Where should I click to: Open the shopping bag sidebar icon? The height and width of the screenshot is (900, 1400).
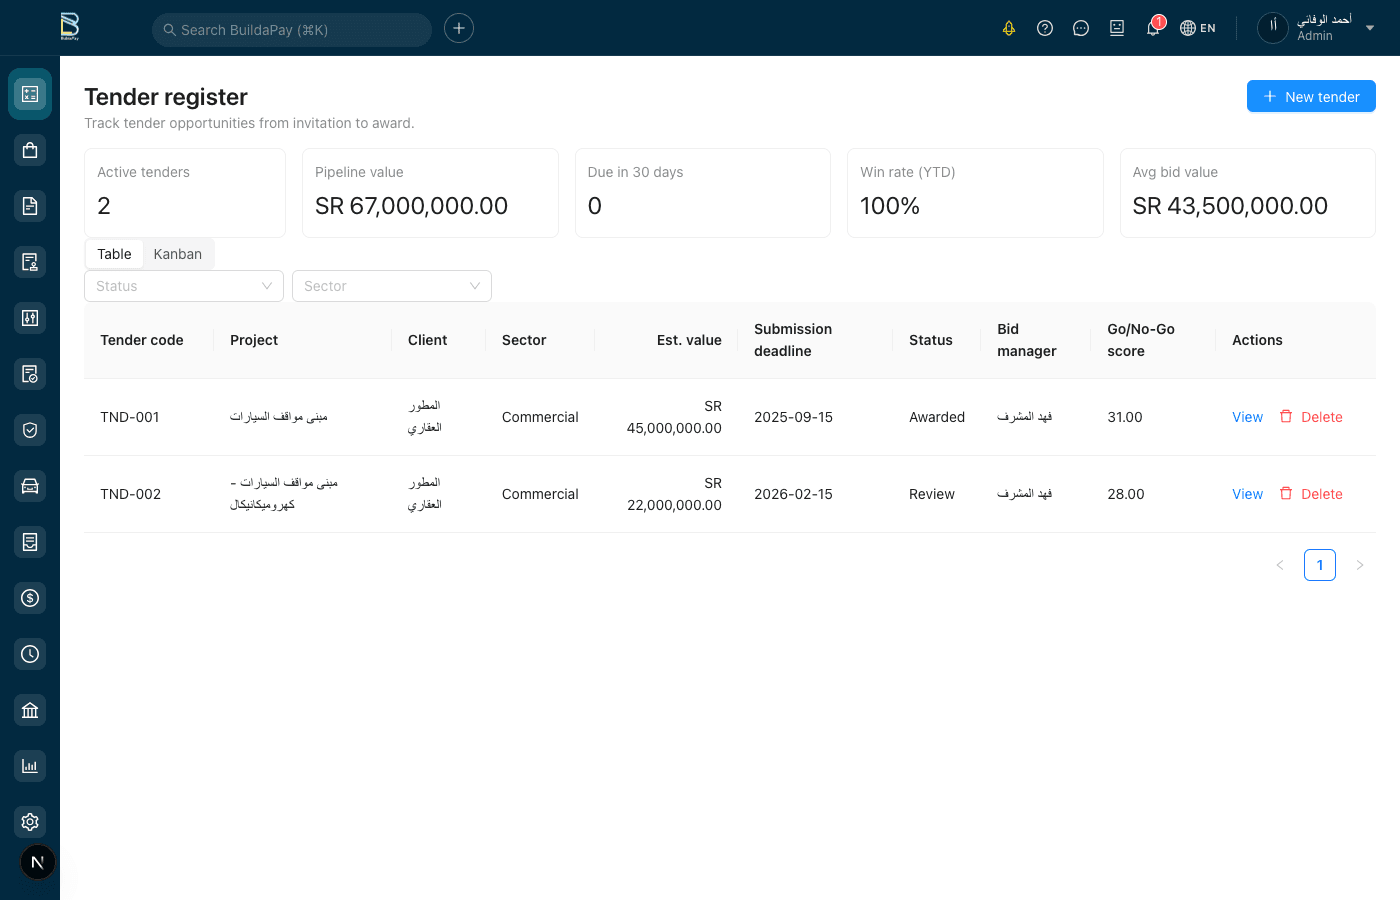30,150
